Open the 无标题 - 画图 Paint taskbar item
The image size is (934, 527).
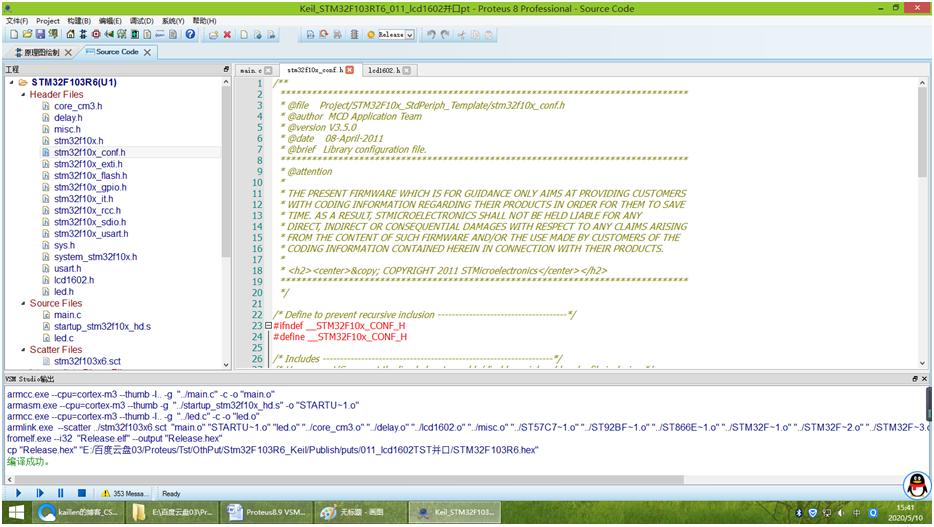click(x=362, y=512)
